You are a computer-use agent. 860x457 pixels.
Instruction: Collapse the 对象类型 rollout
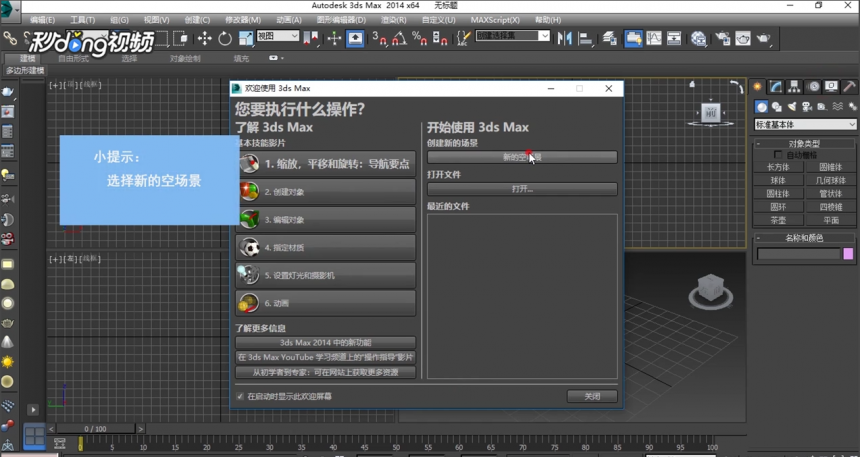[804, 144]
